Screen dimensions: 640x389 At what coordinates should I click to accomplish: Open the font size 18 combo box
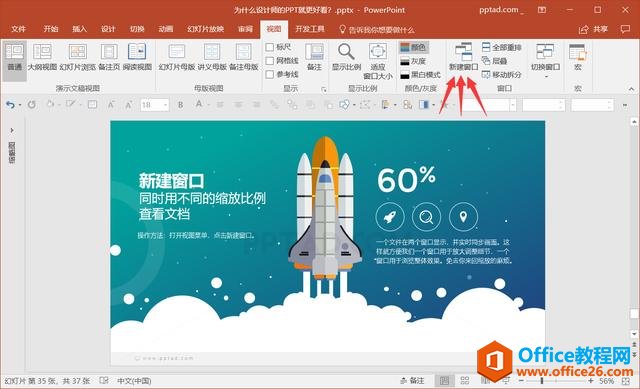[x=154, y=105]
